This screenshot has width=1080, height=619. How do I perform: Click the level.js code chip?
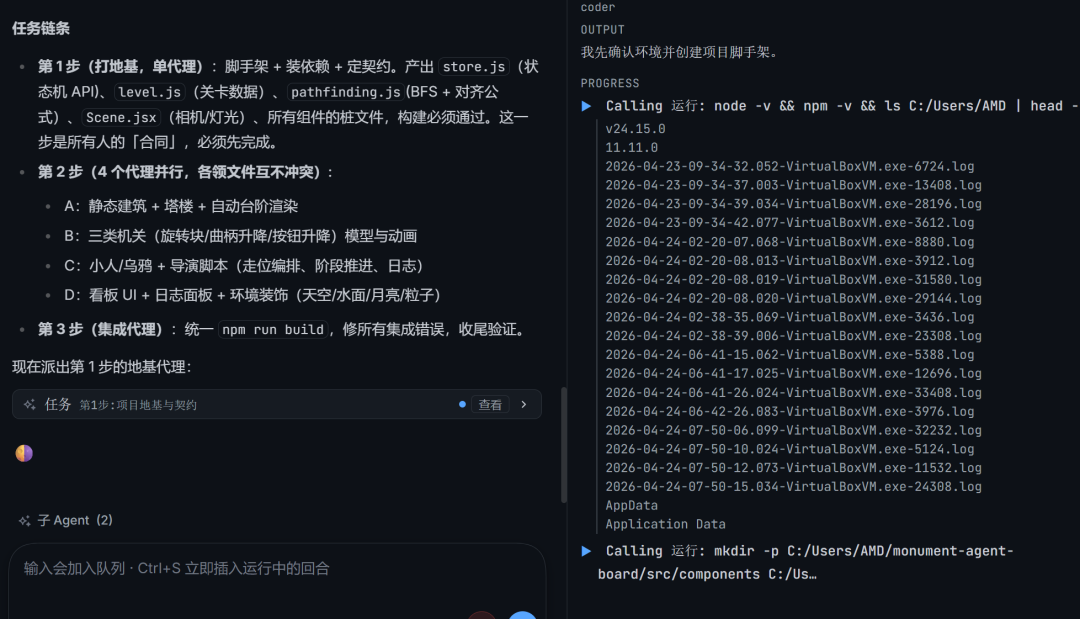click(149, 92)
